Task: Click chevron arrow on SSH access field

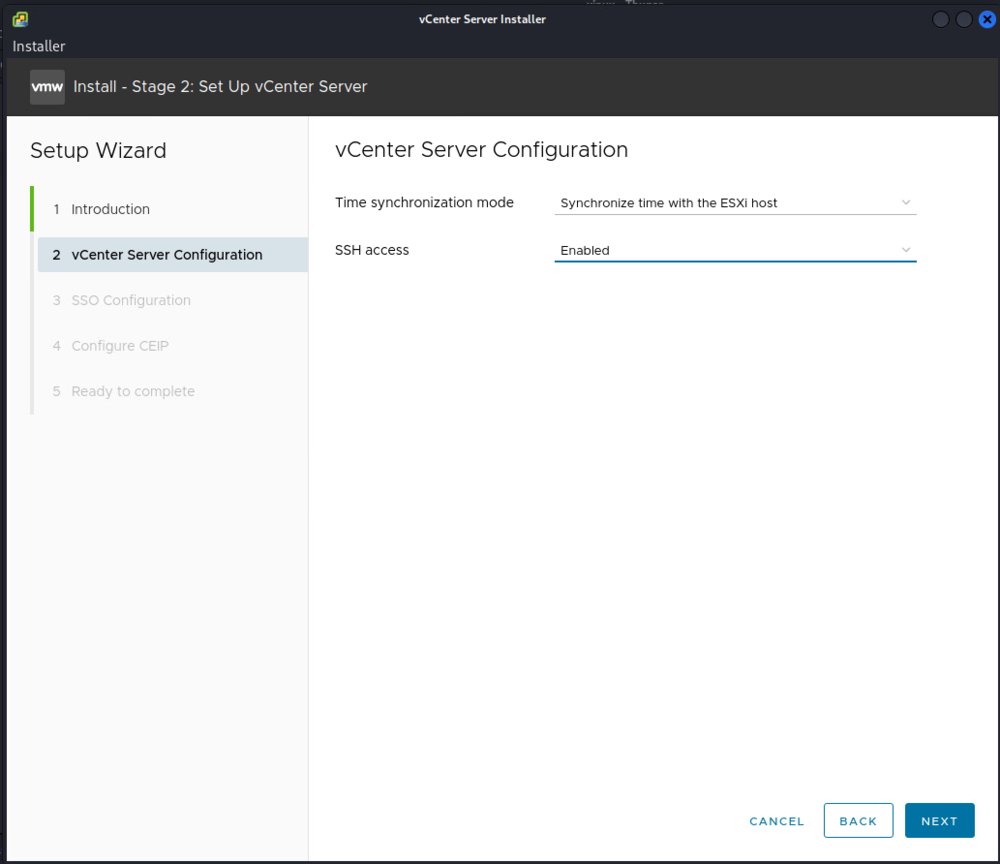Action: [906, 250]
